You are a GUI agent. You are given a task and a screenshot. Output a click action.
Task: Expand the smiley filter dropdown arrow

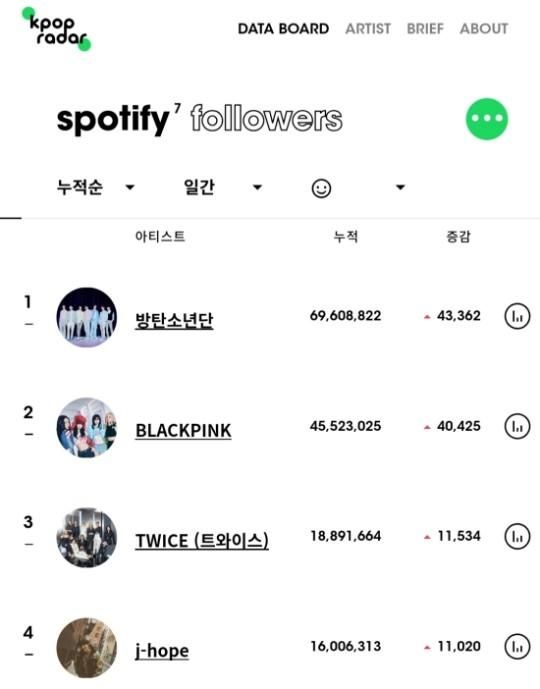pos(400,188)
